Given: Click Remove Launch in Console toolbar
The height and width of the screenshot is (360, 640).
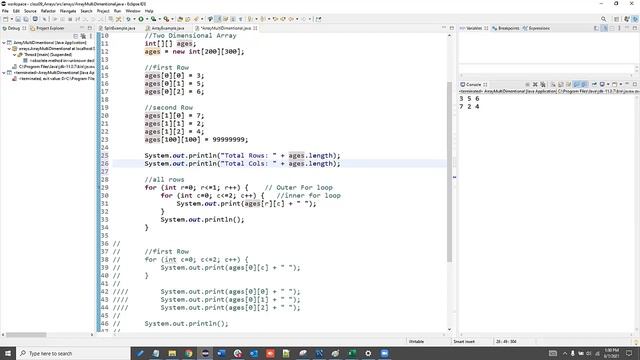Looking at the screenshot, I should pos(535,84).
